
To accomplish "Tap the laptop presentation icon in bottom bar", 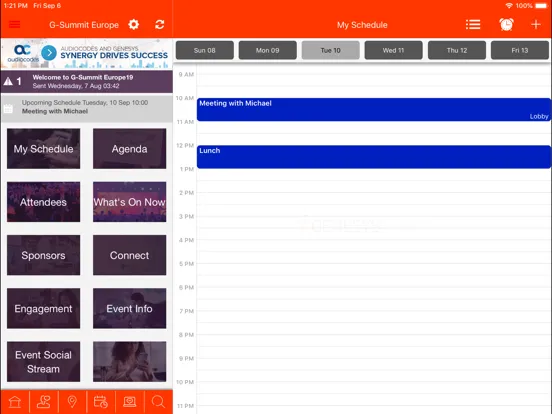I will coord(130,402).
